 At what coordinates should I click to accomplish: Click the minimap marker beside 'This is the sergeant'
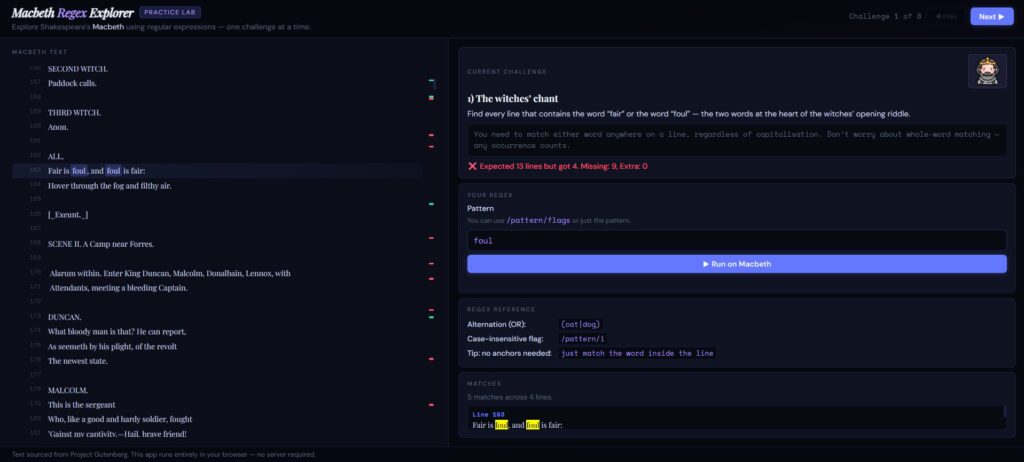[x=431, y=404]
